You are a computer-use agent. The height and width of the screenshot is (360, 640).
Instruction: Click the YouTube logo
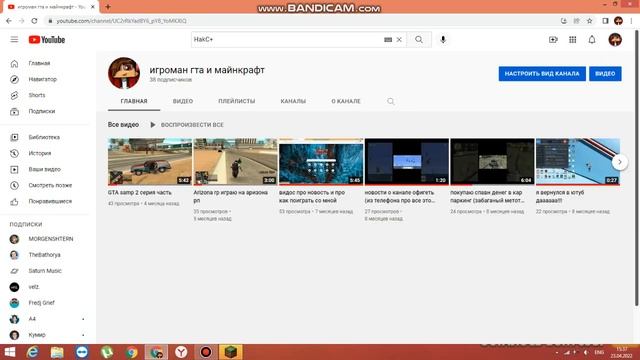click(x=47, y=40)
